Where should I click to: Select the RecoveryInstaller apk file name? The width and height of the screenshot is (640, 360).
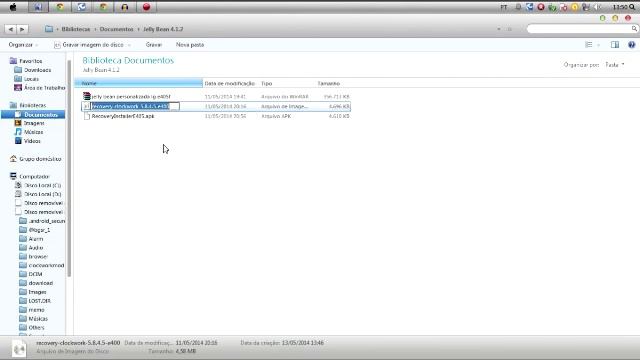point(123,116)
